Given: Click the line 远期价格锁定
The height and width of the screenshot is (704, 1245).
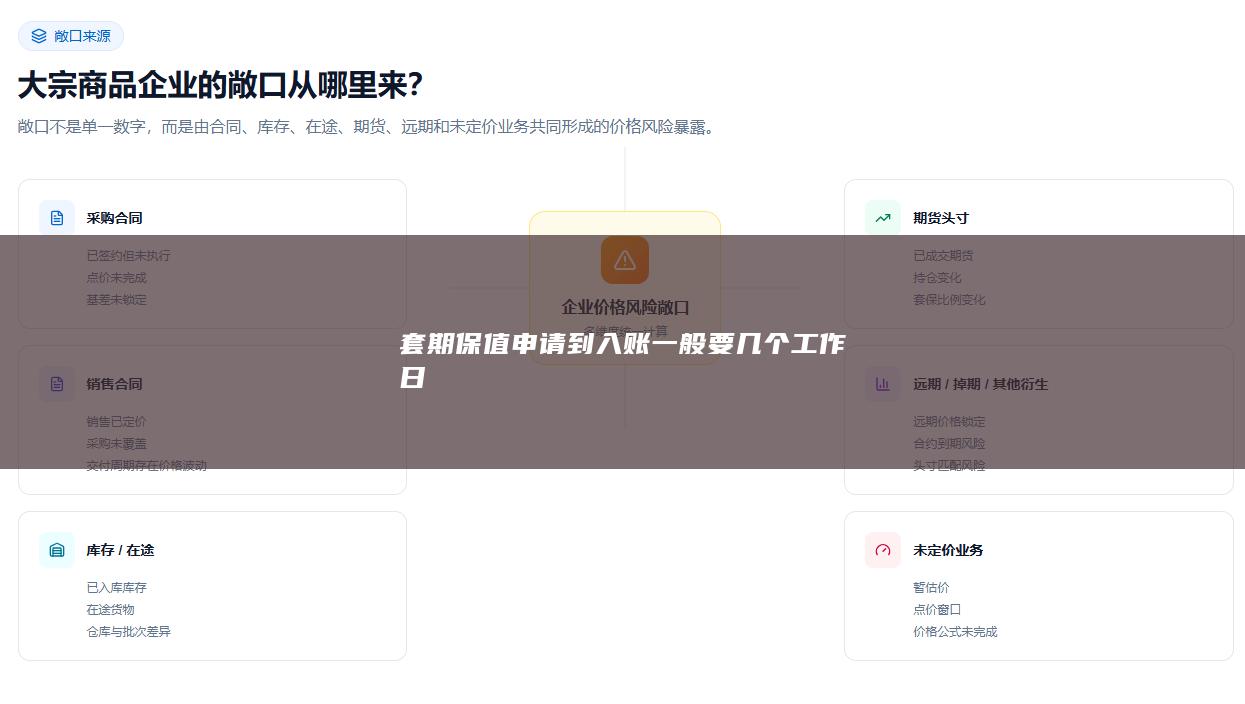Looking at the screenshot, I should point(949,422).
